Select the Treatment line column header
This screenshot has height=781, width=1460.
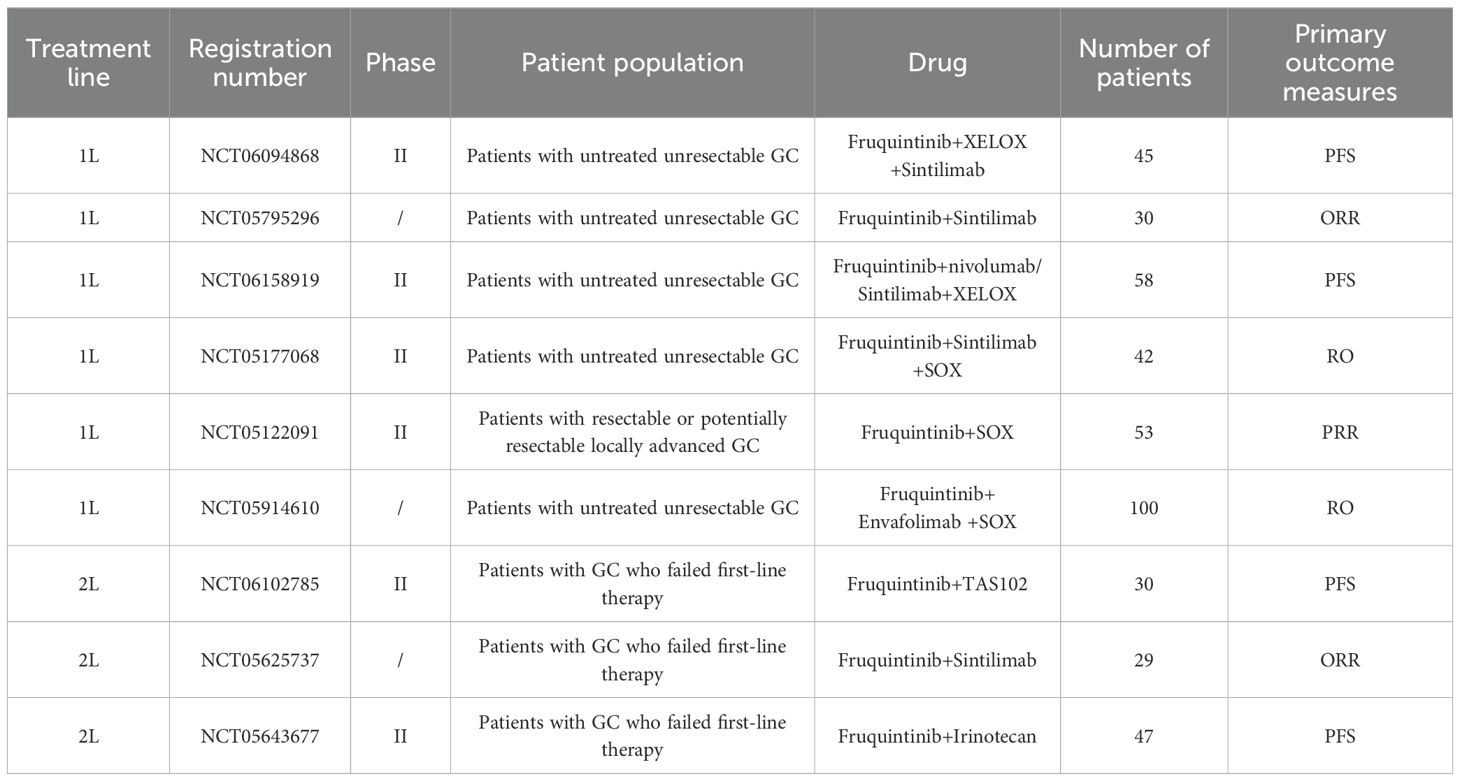click(x=88, y=62)
